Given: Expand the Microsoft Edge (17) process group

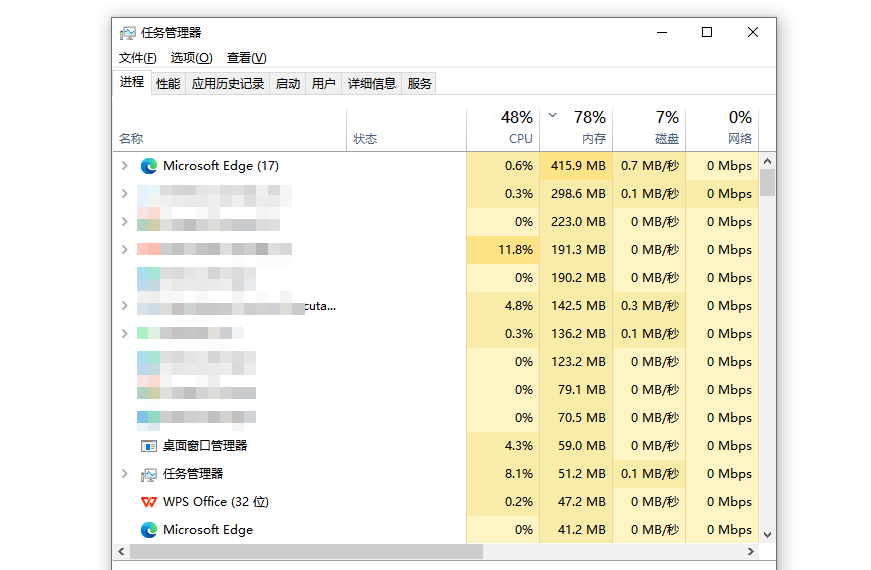Looking at the screenshot, I should pos(124,166).
